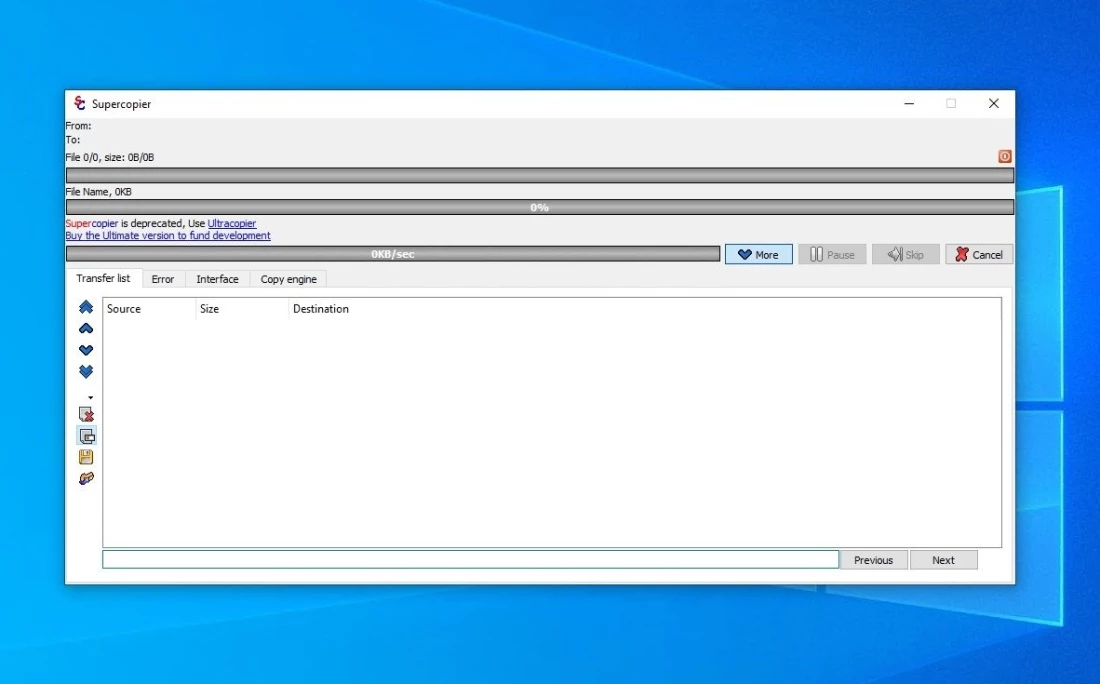Click the orange power icon at right
The image size is (1100, 684).
(1004, 156)
